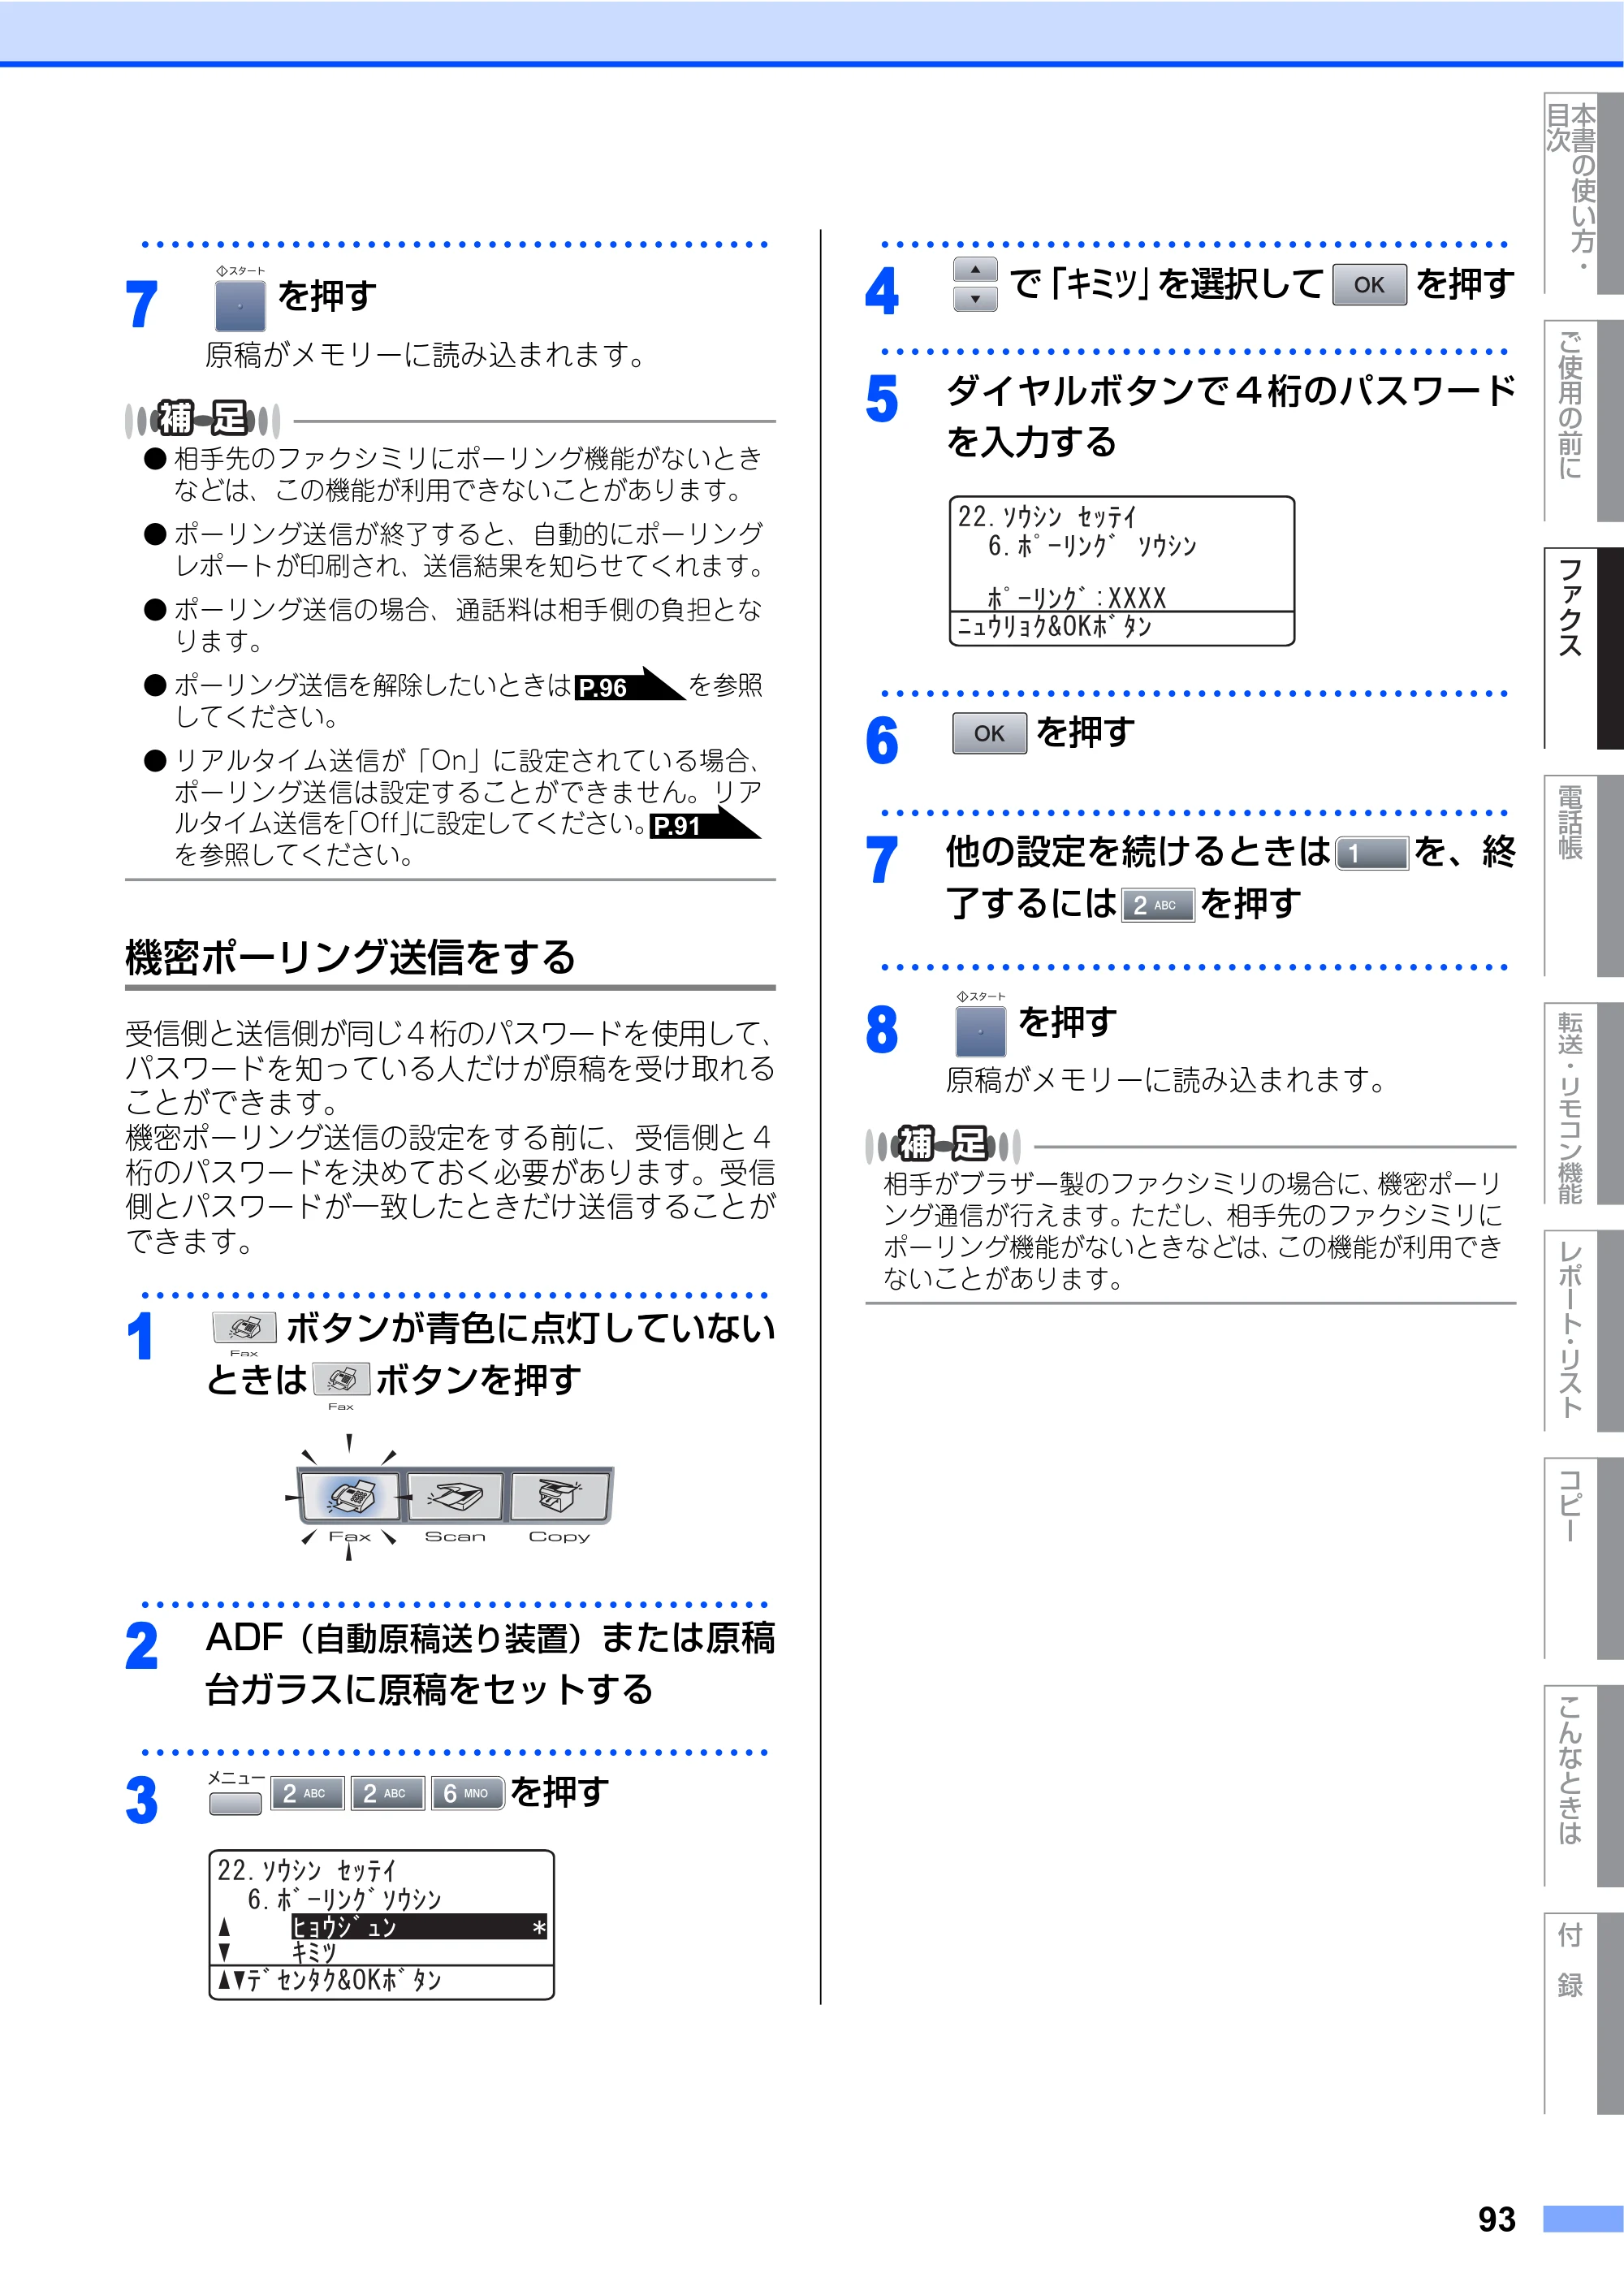Click the Start button icon in step 8
1624x2295 pixels.
(980, 1031)
